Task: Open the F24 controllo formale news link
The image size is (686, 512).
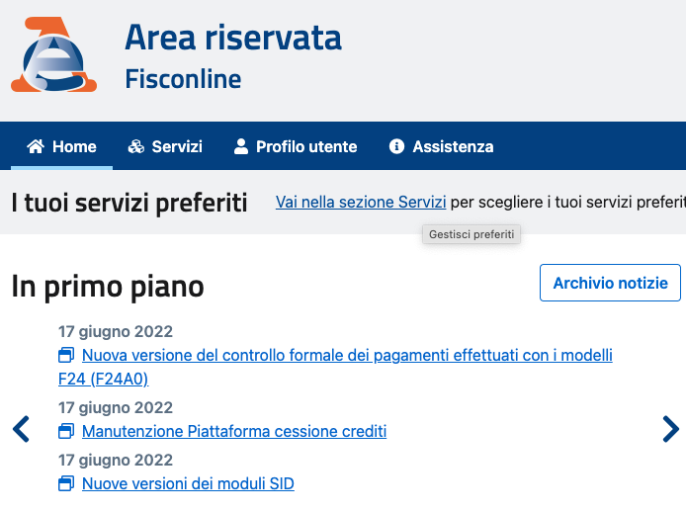Action: pos(346,356)
